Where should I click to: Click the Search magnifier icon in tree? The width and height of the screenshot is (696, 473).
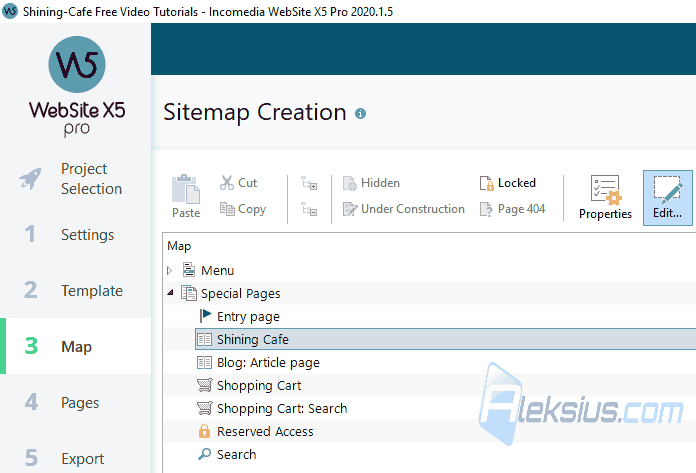click(204, 454)
